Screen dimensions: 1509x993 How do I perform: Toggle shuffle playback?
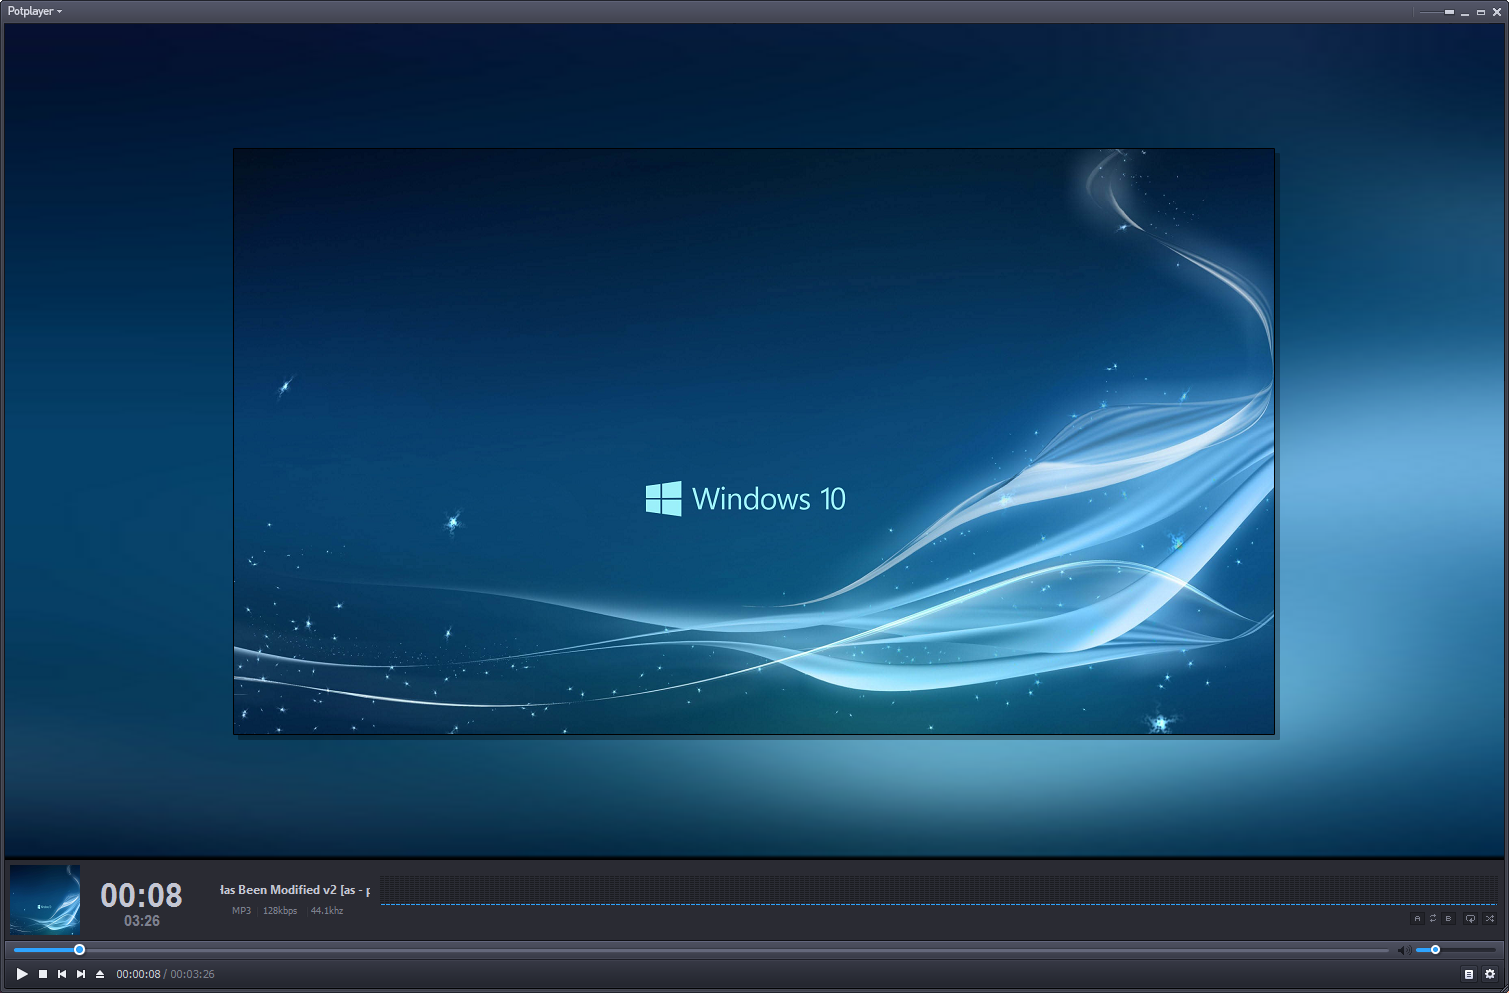pos(1490,918)
